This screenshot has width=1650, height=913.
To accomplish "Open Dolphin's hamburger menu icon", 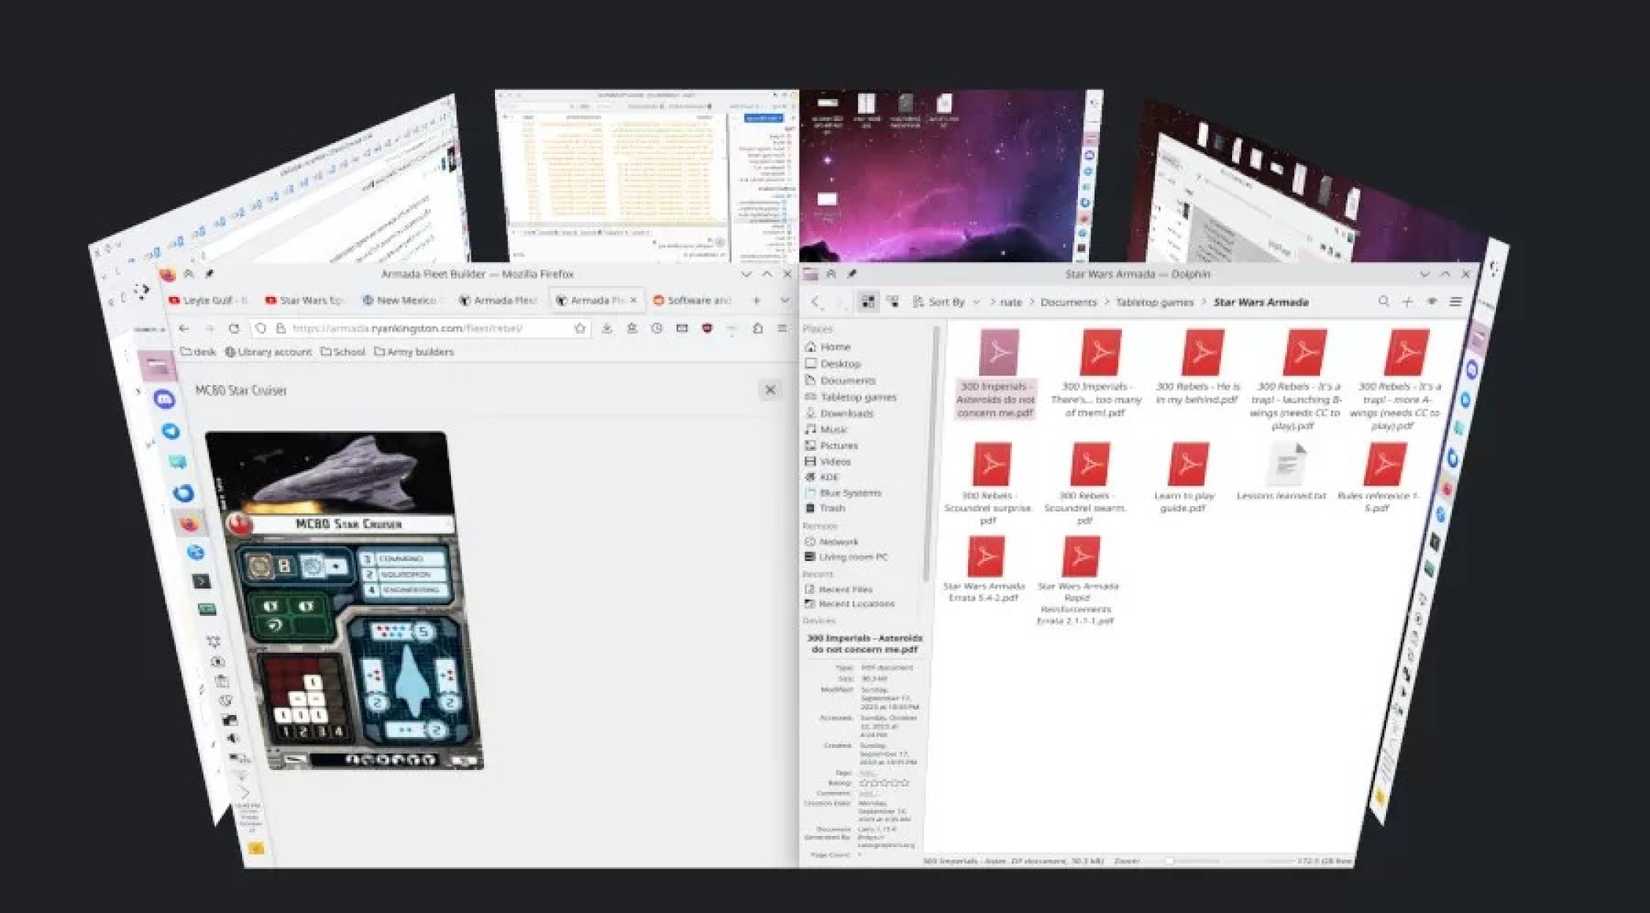I will tap(1453, 301).
